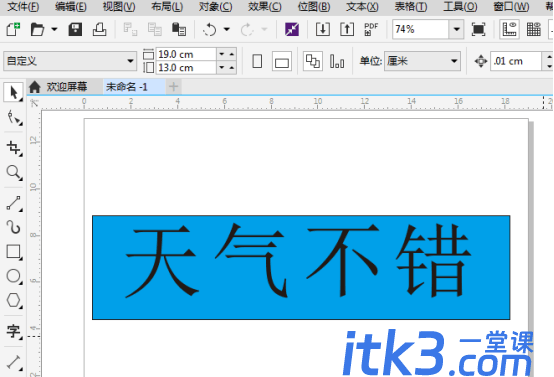Create a new document
Screen dimensions: 554x377
[x=13, y=29]
